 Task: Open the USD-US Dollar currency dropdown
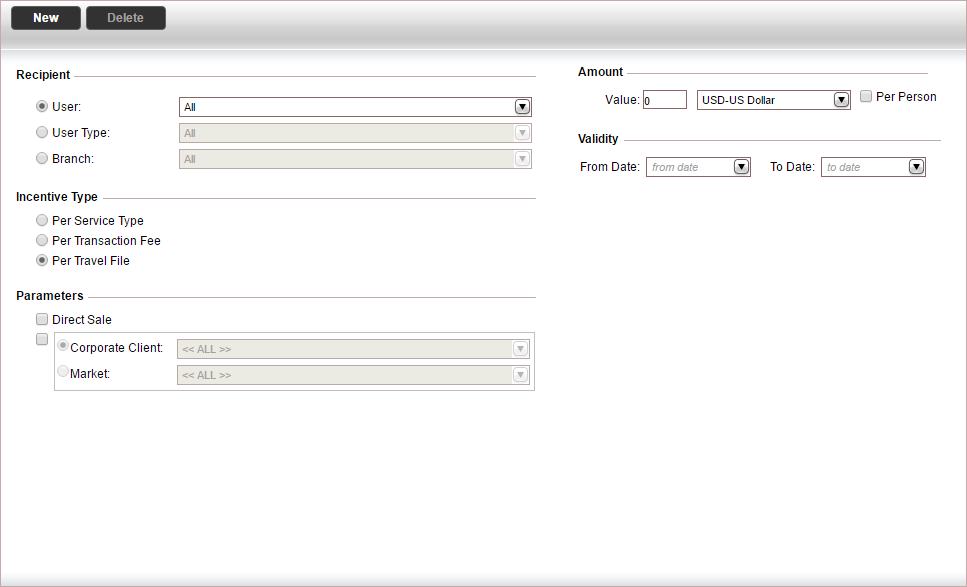pyautogui.click(x=841, y=100)
